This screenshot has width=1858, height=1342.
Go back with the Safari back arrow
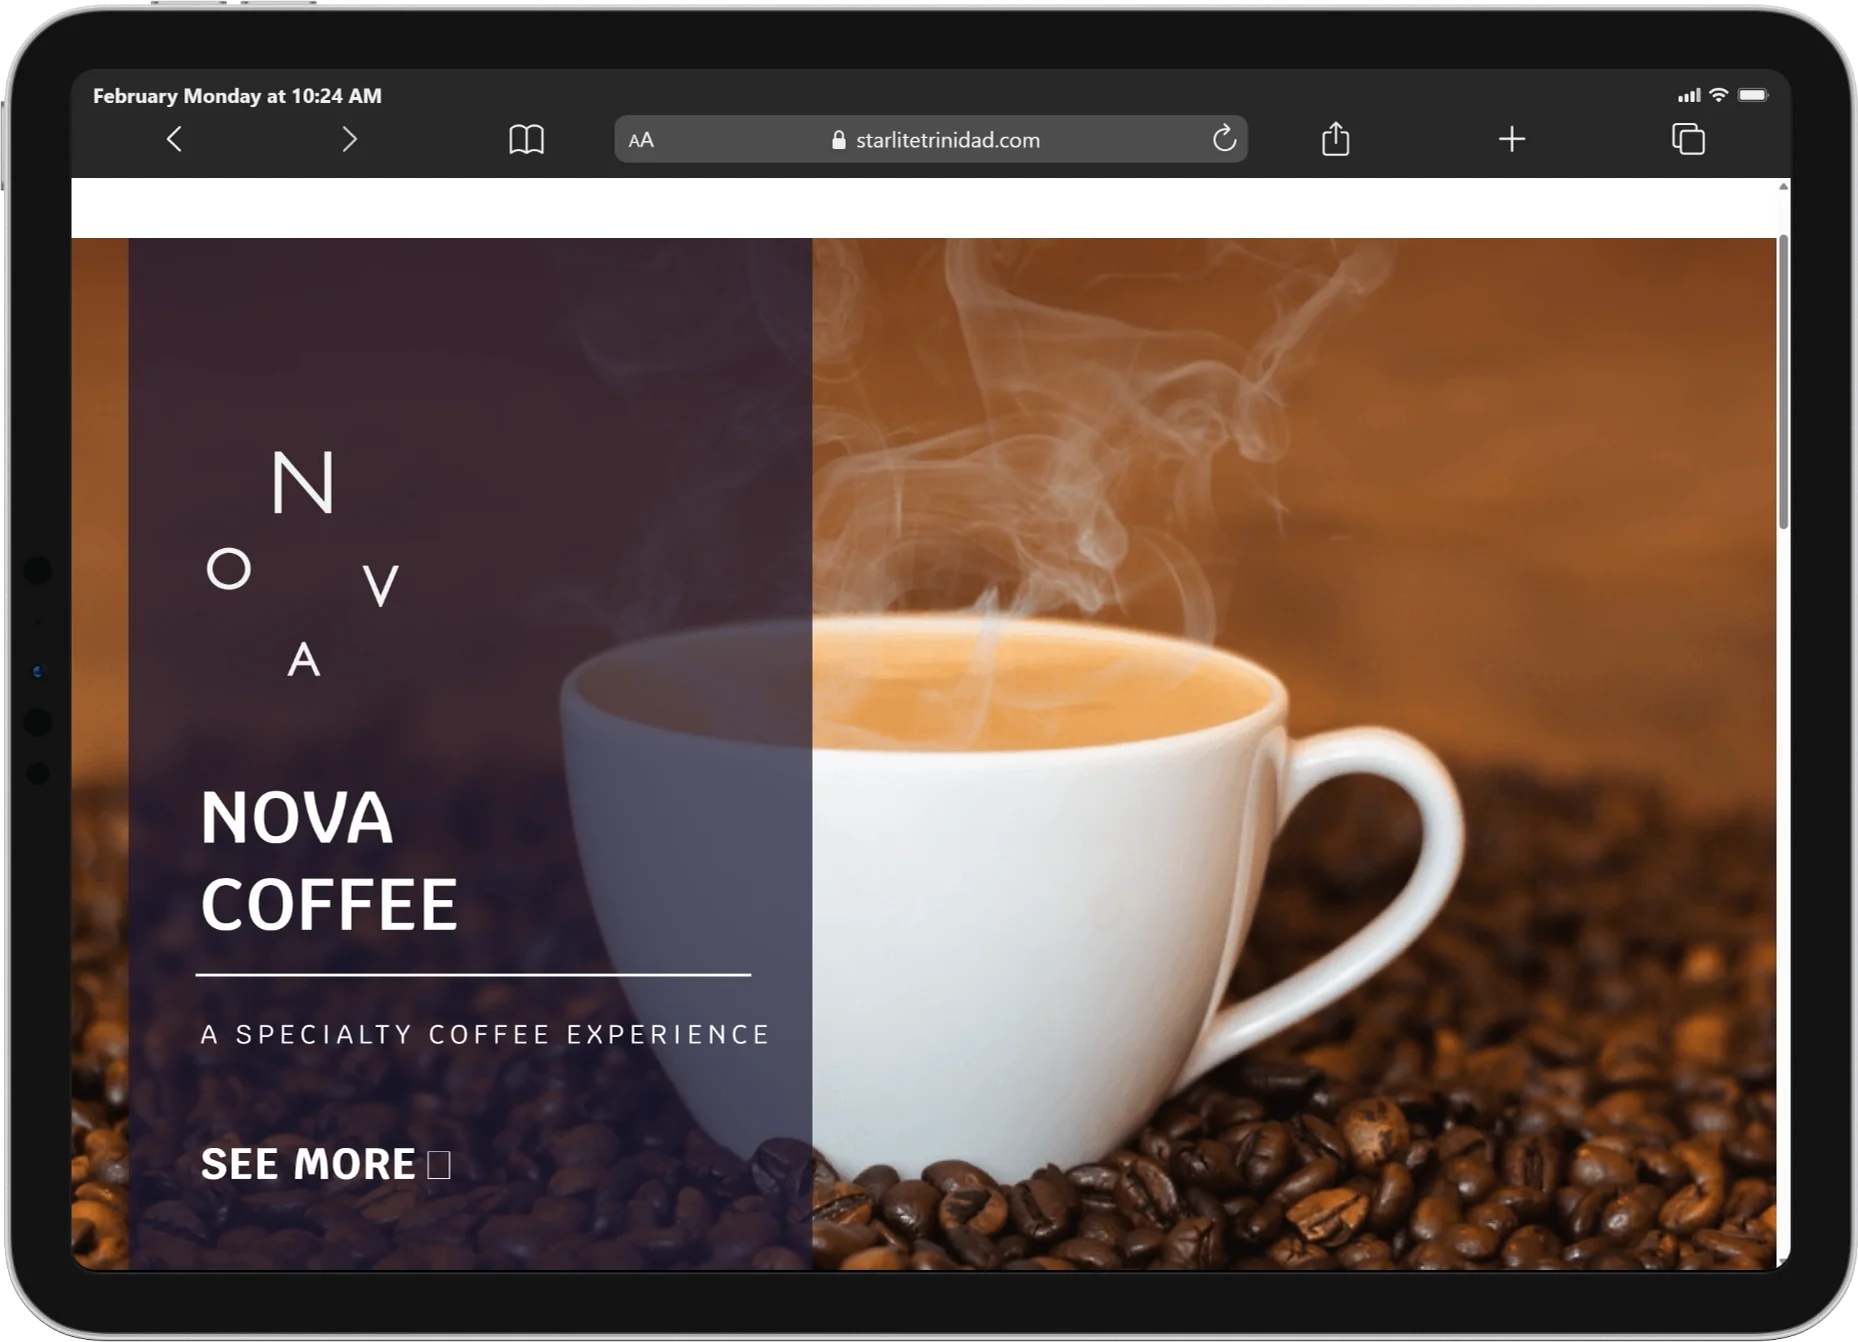174,139
